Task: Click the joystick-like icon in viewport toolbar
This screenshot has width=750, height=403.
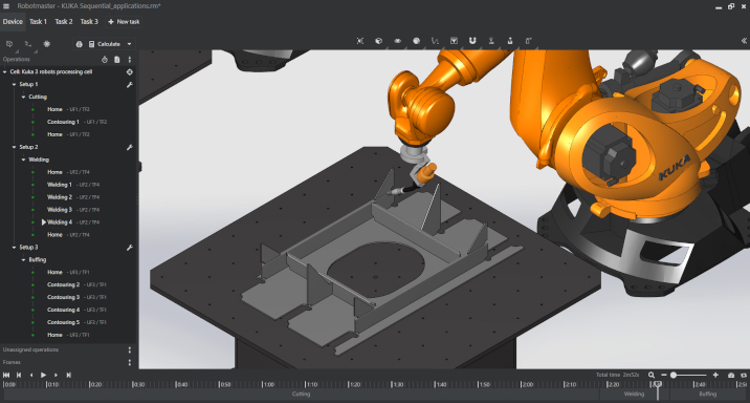Action: tap(510, 41)
